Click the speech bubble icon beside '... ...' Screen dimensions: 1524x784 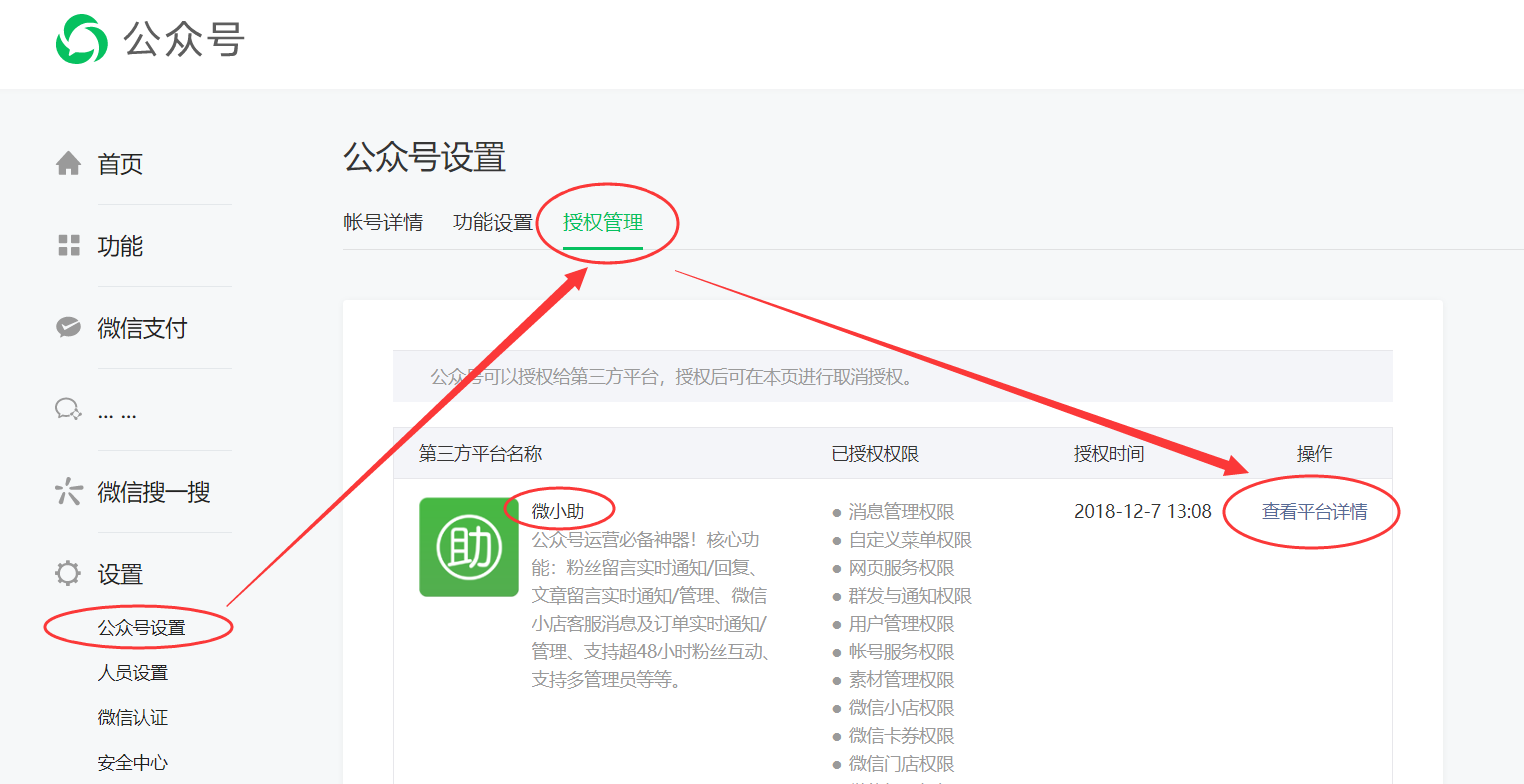pos(68,409)
